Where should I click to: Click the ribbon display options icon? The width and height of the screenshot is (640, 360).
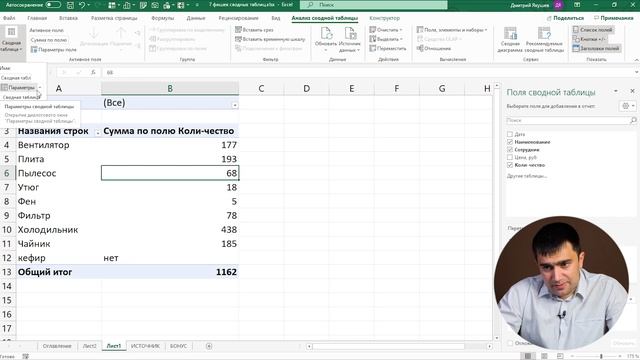coord(577,5)
